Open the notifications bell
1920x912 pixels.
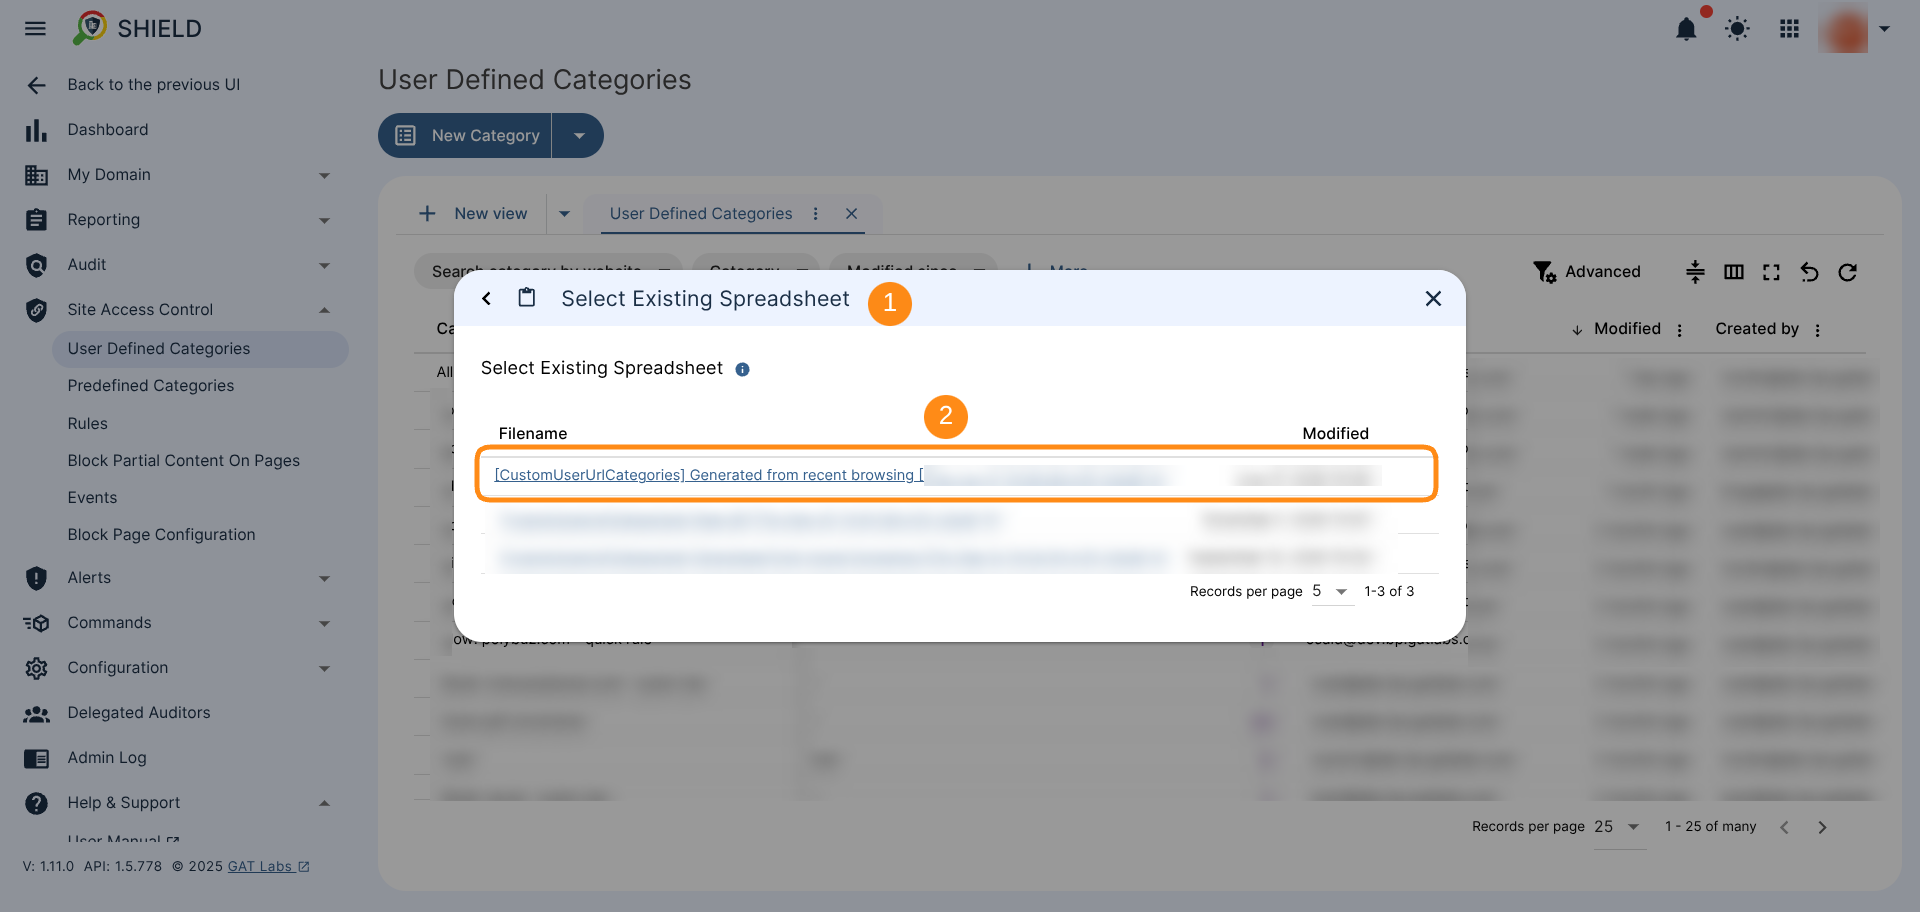pos(1686,29)
